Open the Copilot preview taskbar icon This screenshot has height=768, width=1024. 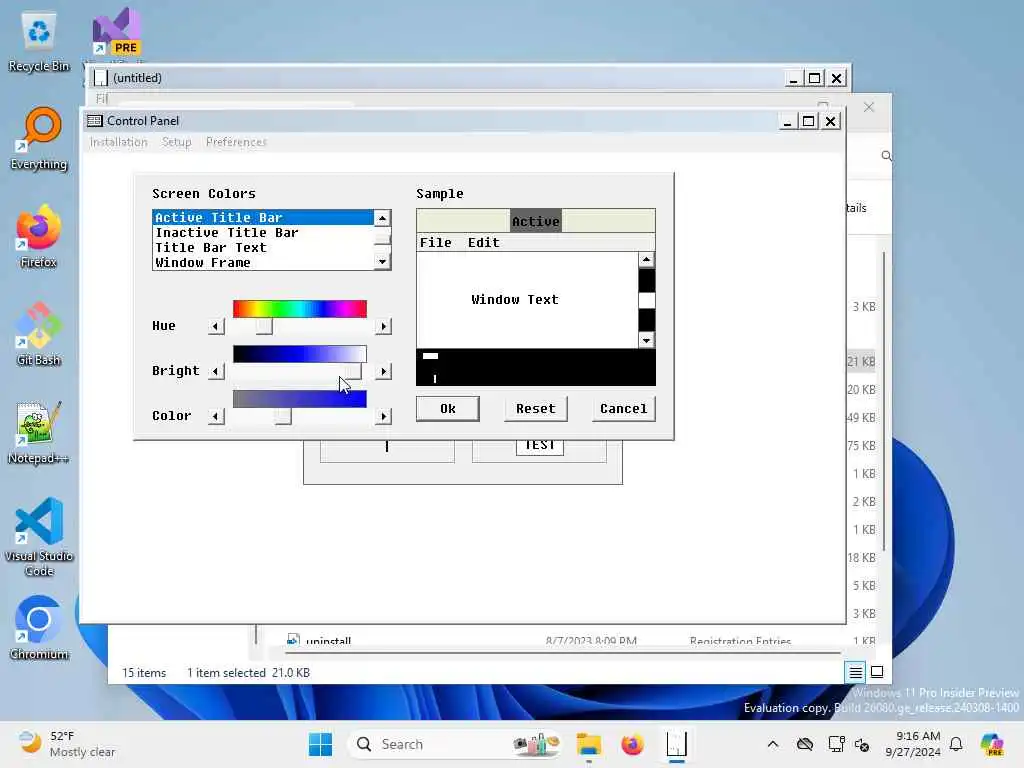[992, 744]
